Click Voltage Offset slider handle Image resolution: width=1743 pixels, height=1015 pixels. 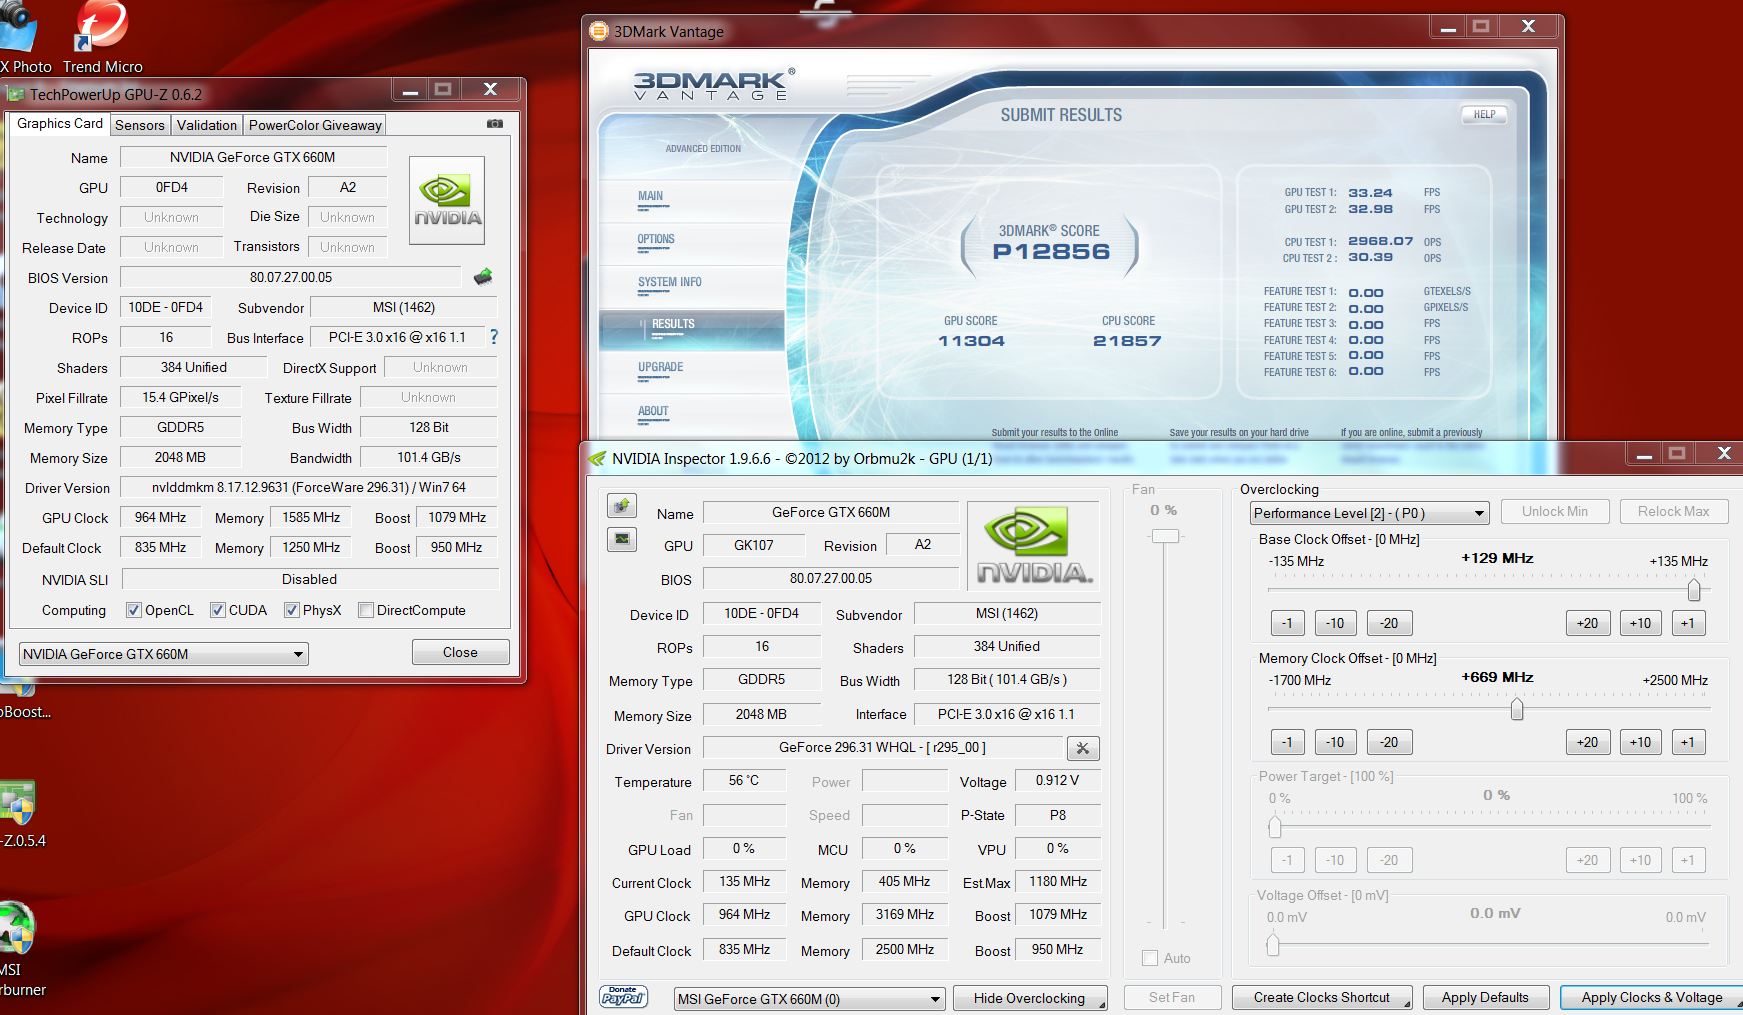tap(1273, 944)
